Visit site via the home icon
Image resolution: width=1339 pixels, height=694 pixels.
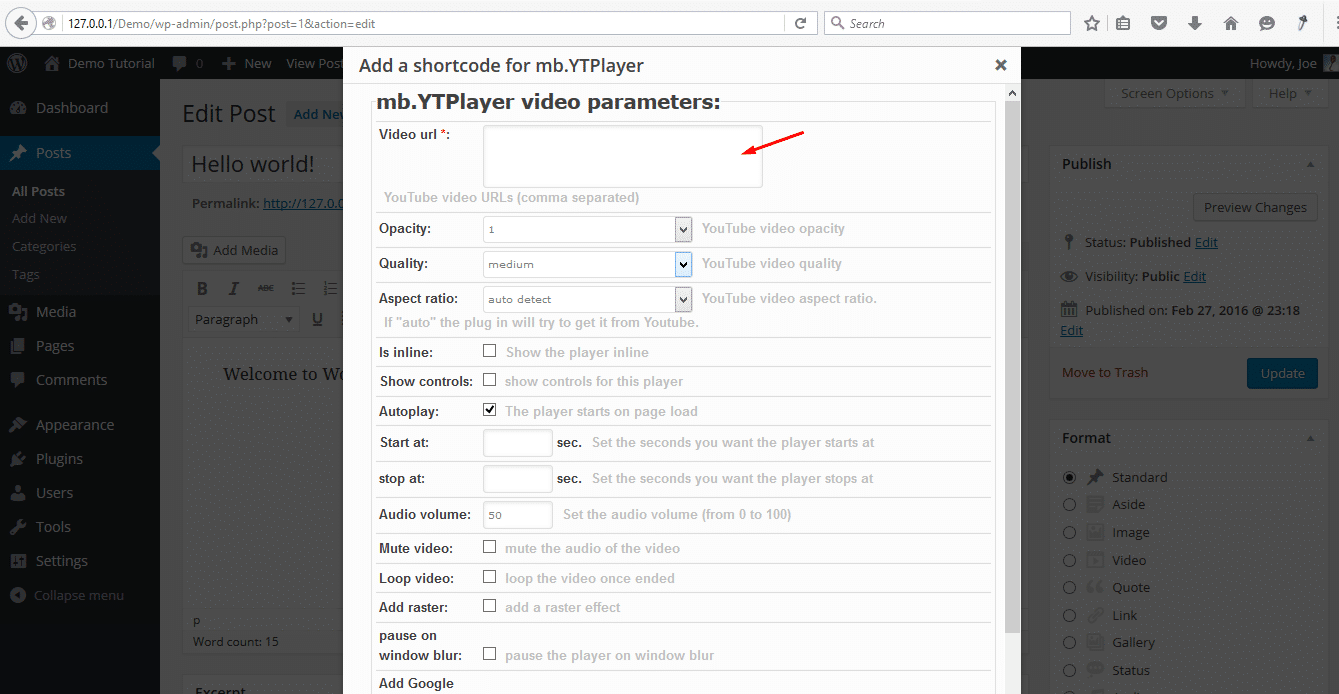[52, 63]
